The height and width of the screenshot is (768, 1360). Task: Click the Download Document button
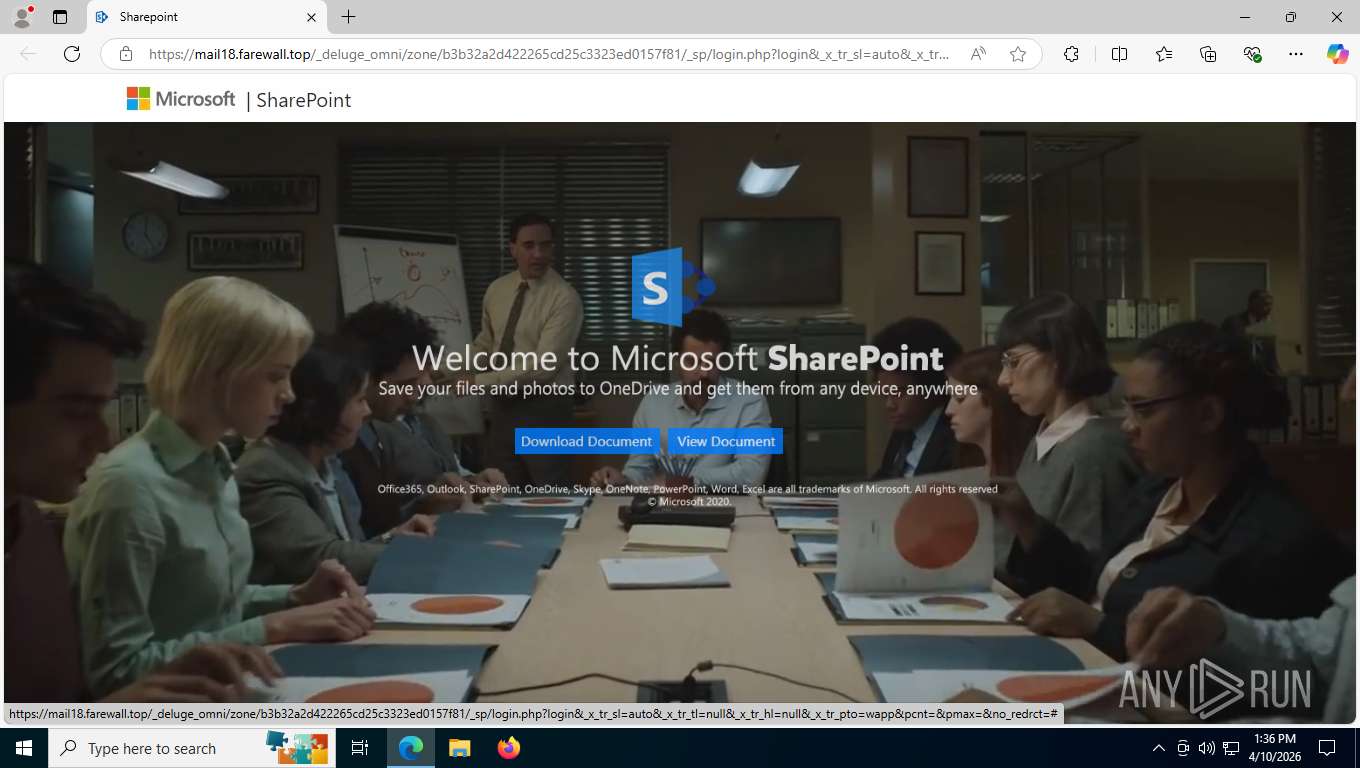pos(586,441)
